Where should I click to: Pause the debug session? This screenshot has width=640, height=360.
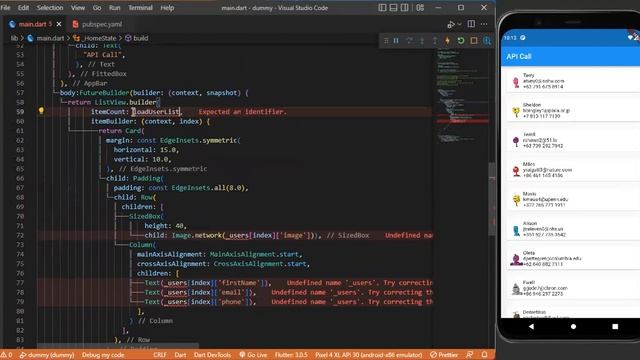(396, 40)
